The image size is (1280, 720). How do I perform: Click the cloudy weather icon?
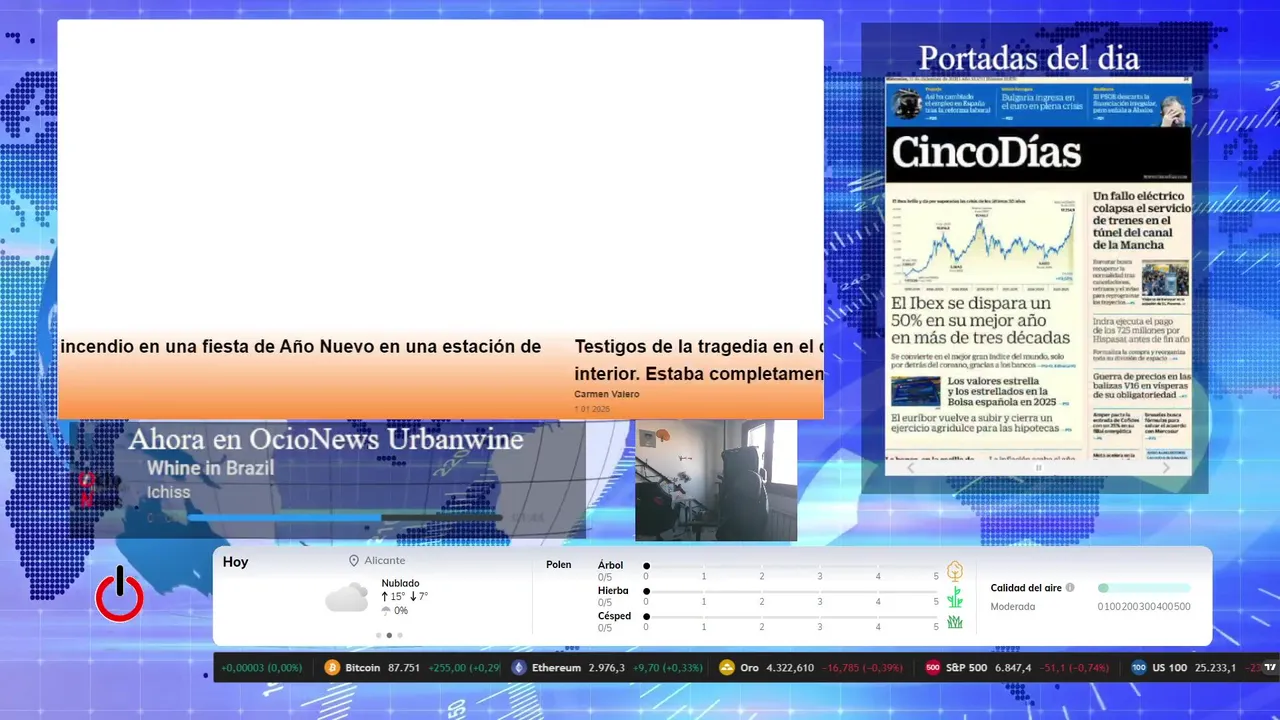[x=347, y=598]
